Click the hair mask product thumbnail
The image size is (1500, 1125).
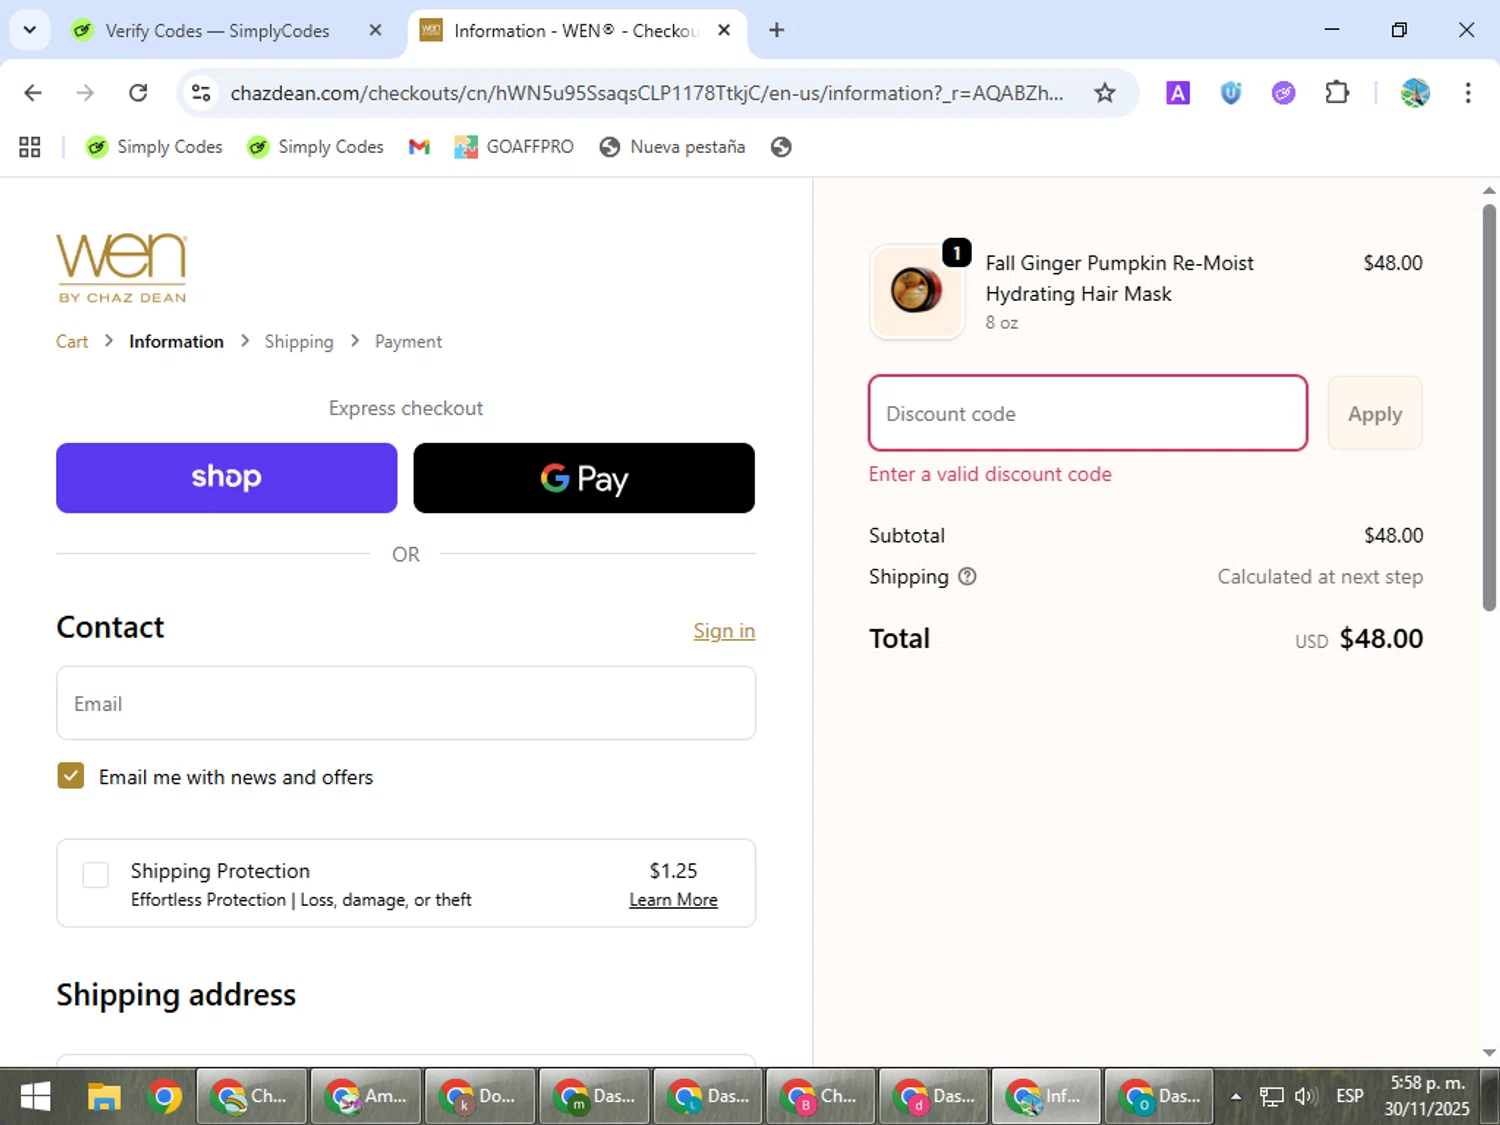point(917,292)
